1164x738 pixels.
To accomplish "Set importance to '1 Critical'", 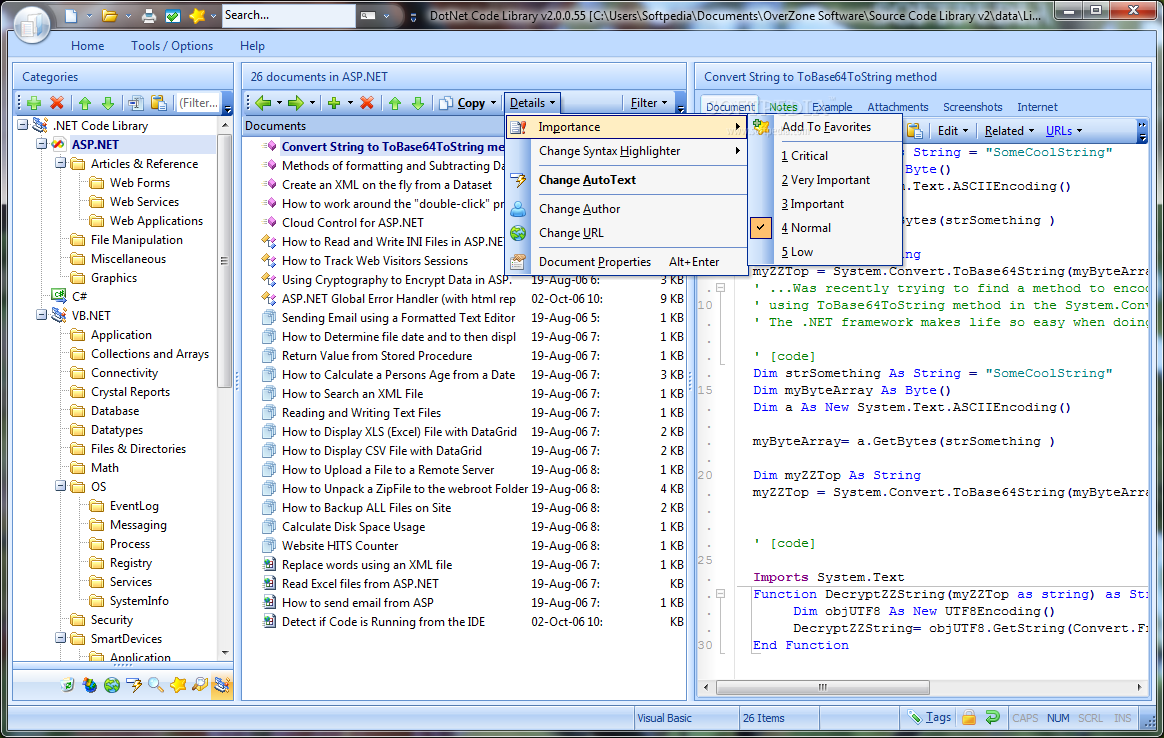I will click(825, 156).
